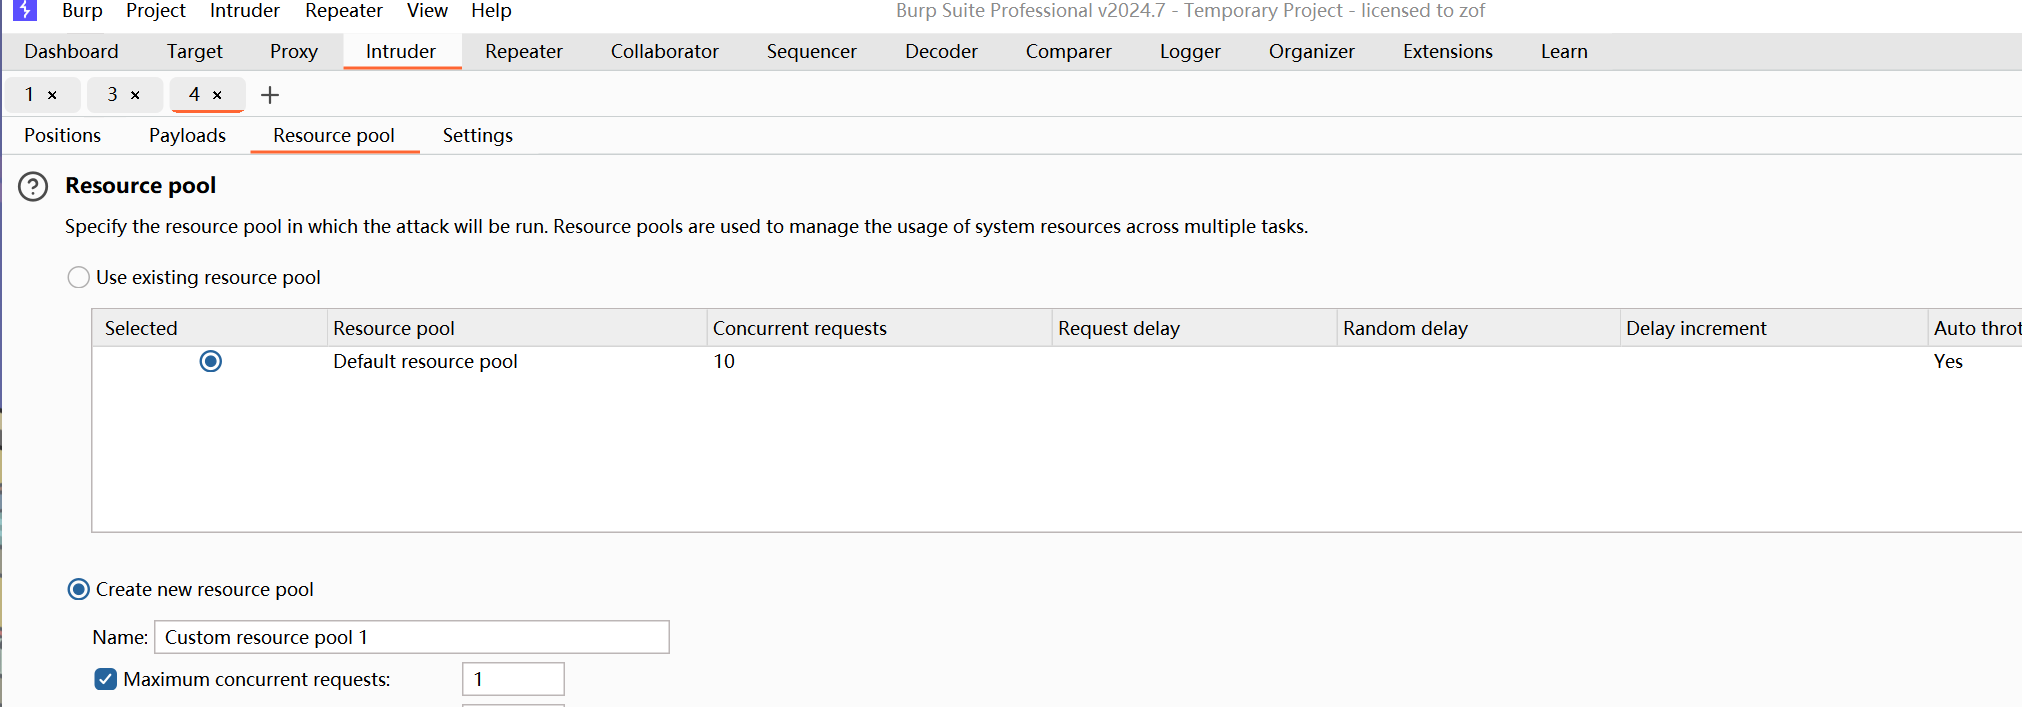The height and width of the screenshot is (707, 2022).
Task: Click the Selected column header
Action: pos(210,328)
